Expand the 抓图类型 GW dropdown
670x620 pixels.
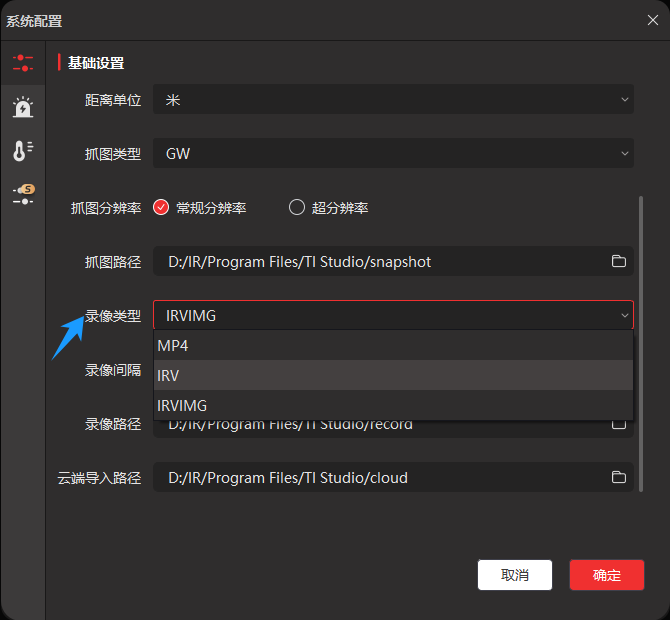[393, 154]
